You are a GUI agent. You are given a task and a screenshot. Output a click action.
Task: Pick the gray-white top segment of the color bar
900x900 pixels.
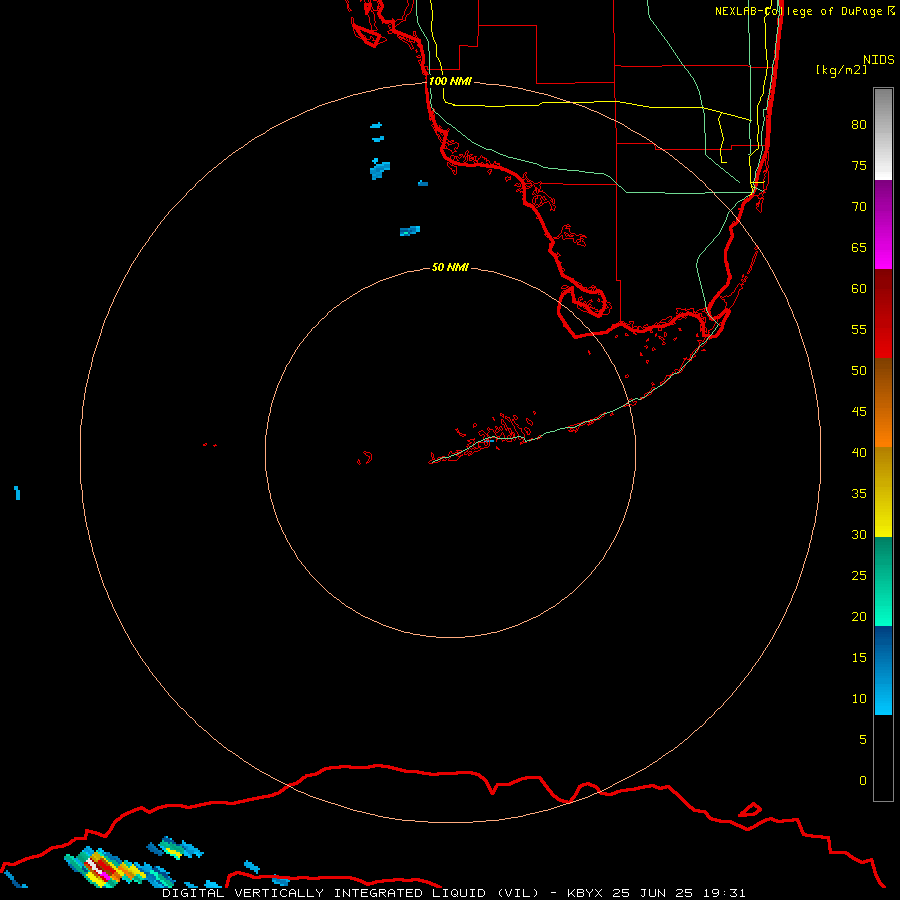pyautogui.click(x=883, y=134)
